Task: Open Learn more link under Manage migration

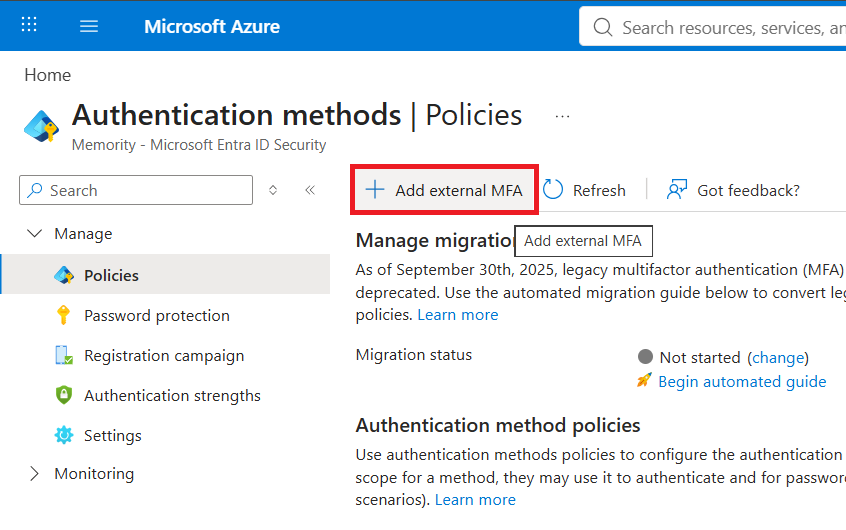Action: 458,315
